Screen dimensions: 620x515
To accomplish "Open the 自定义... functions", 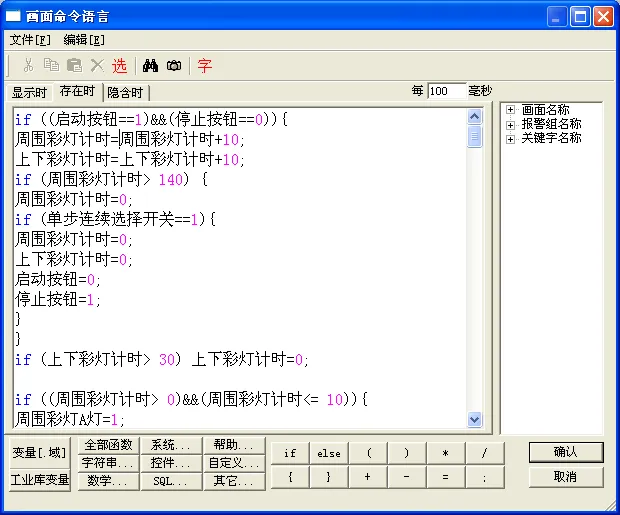I will click(234, 463).
